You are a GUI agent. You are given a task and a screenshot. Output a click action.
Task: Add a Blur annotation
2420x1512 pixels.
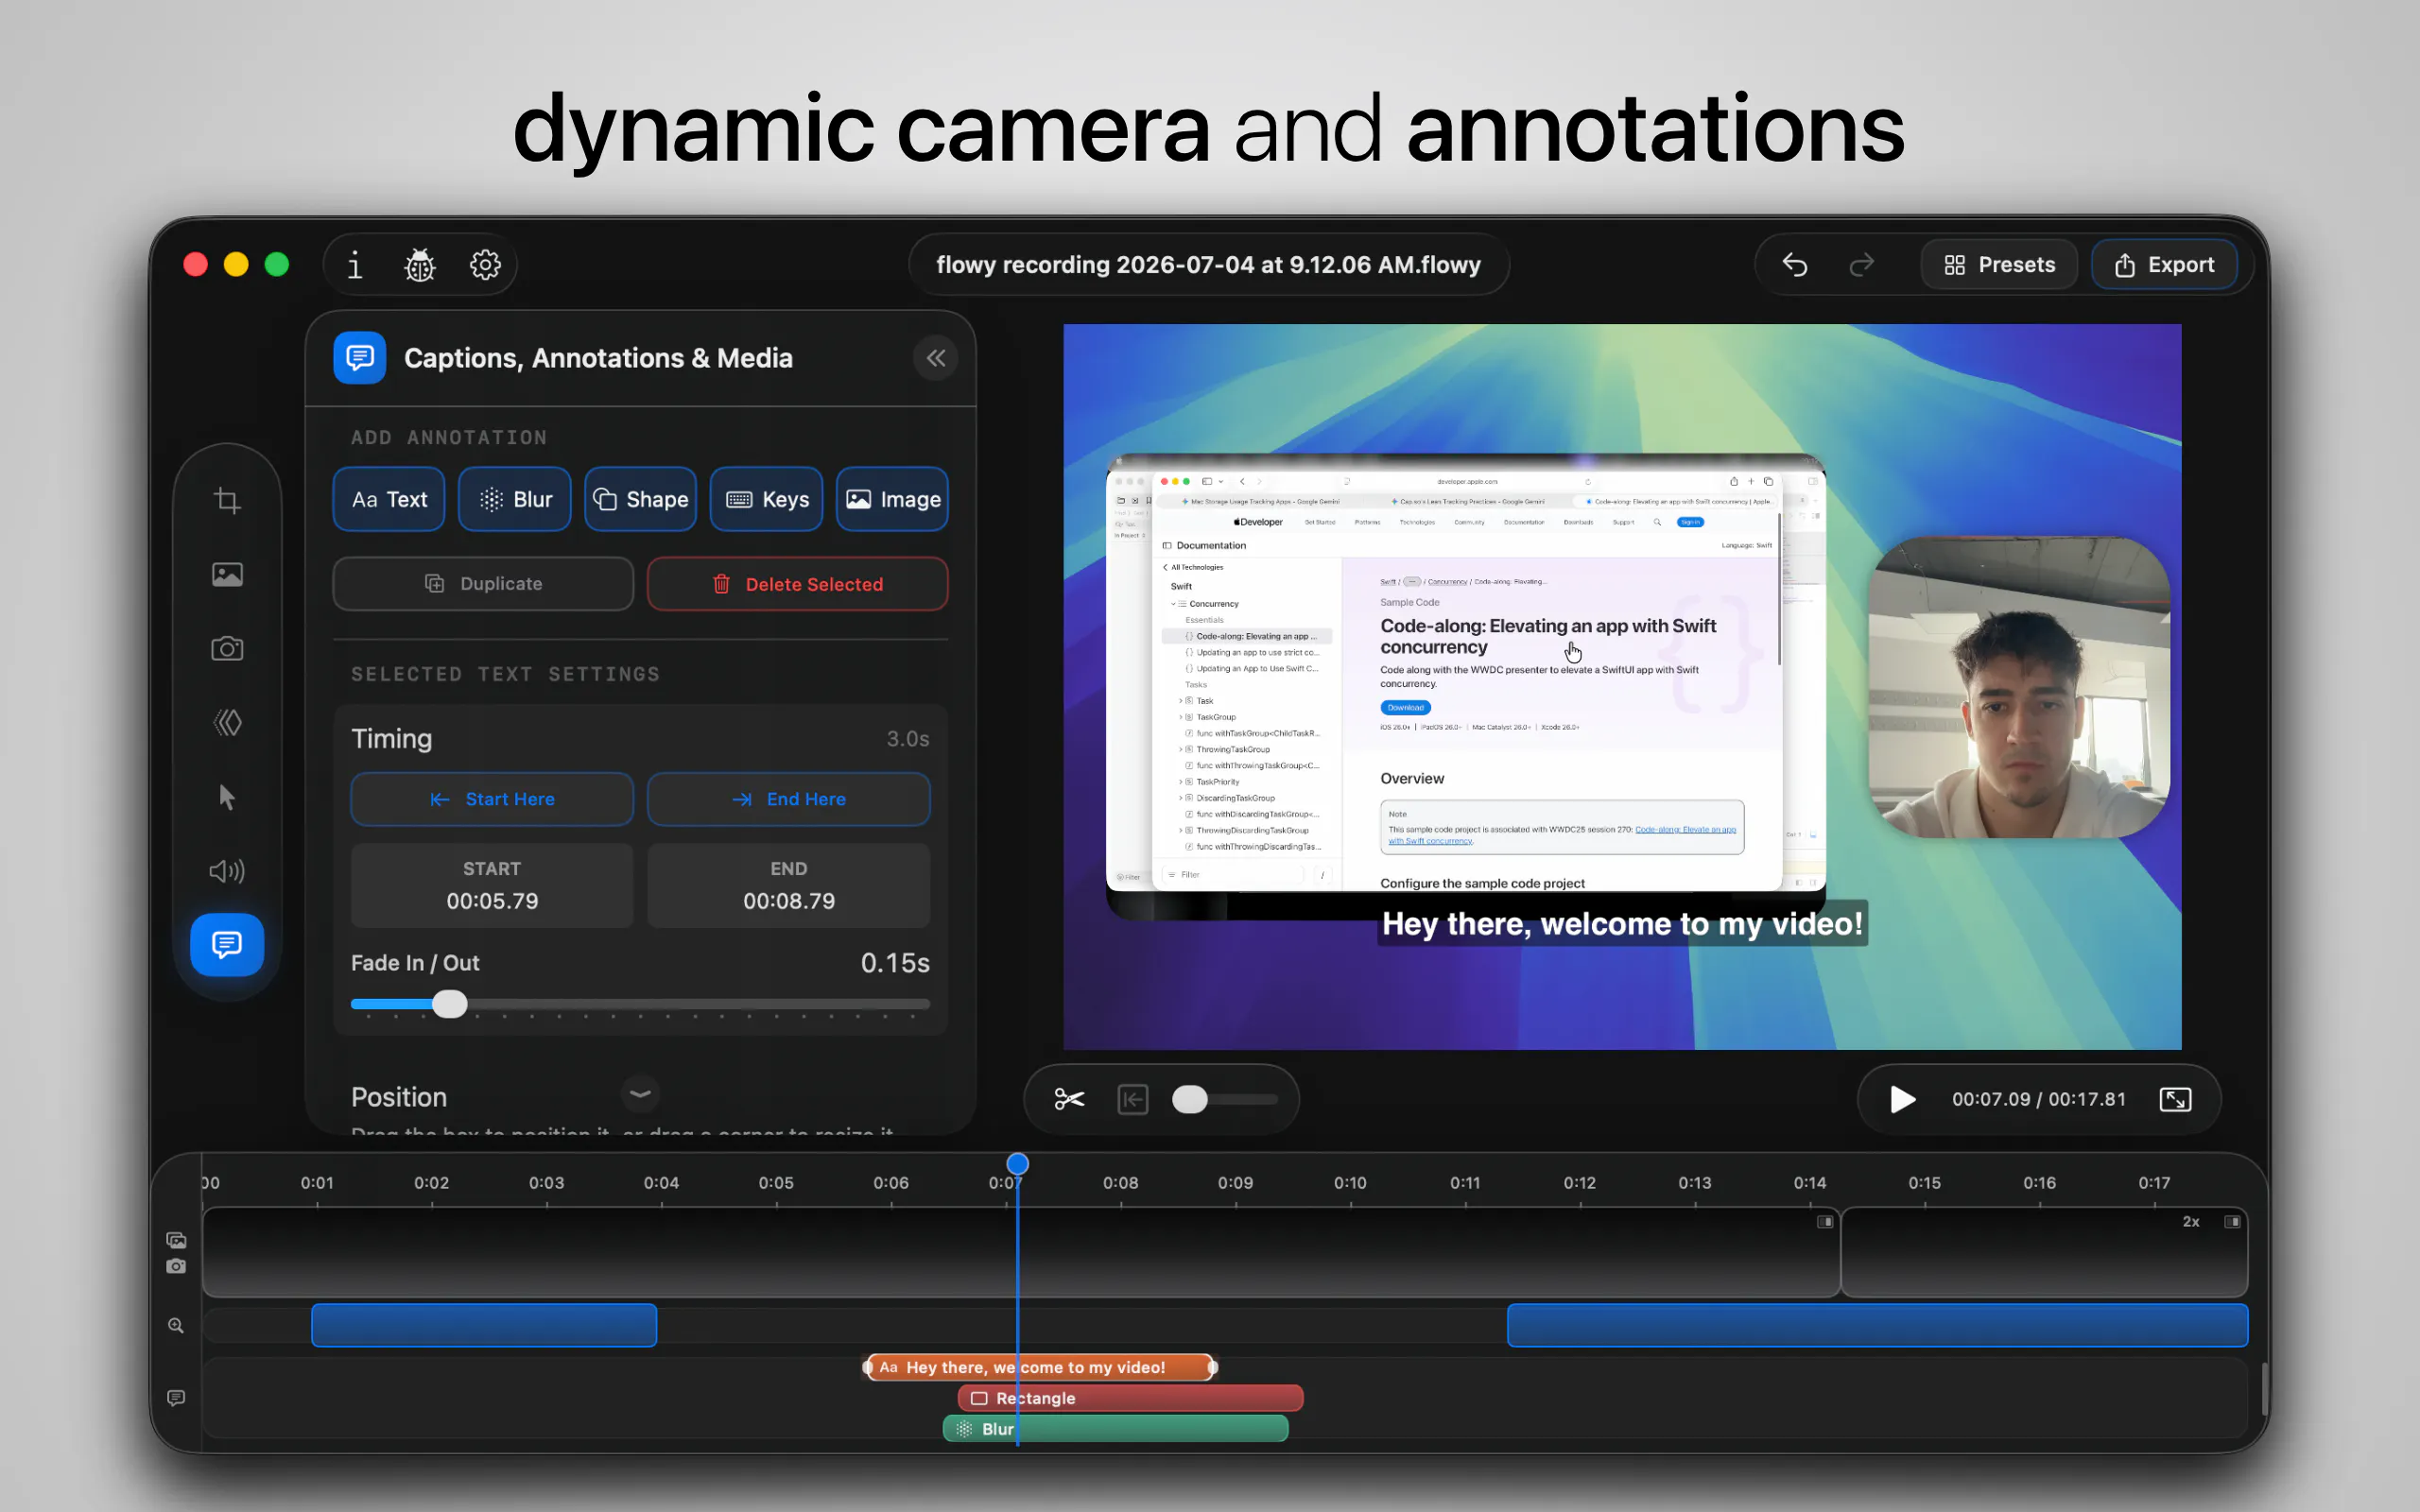[515, 499]
